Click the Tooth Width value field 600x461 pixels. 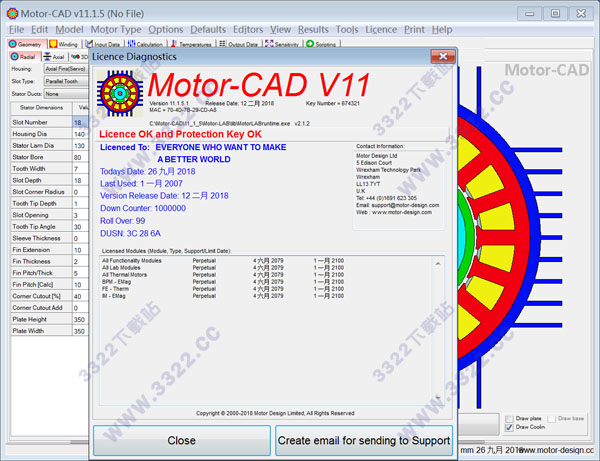pos(80,169)
